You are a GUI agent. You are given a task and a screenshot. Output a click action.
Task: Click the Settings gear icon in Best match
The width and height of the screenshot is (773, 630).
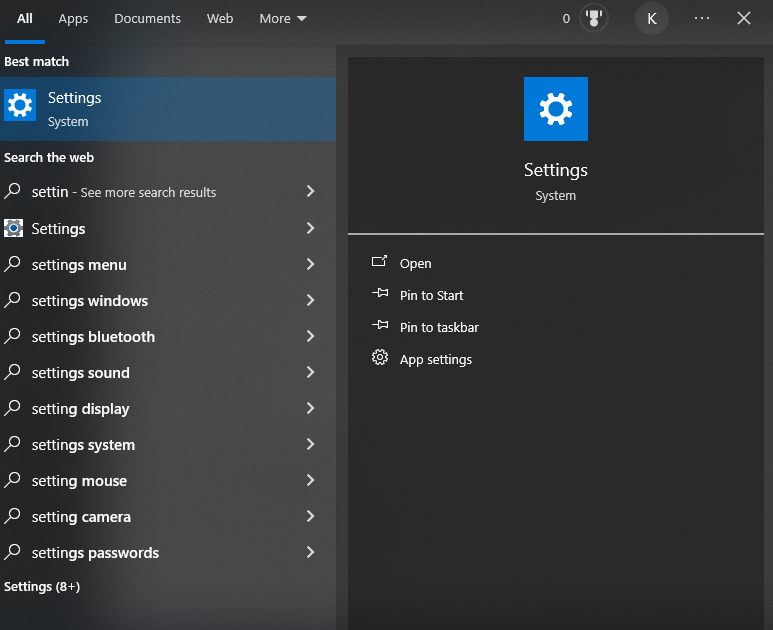20,105
